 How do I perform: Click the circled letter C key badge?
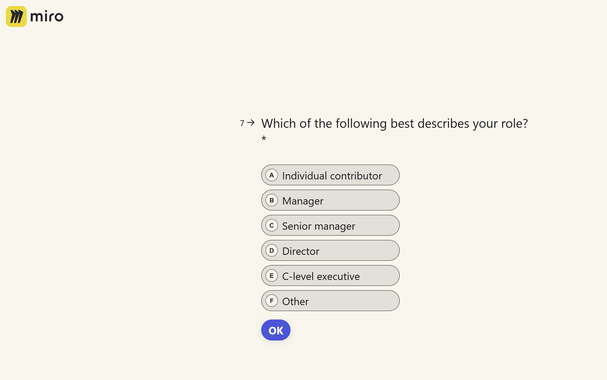tap(272, 226)
